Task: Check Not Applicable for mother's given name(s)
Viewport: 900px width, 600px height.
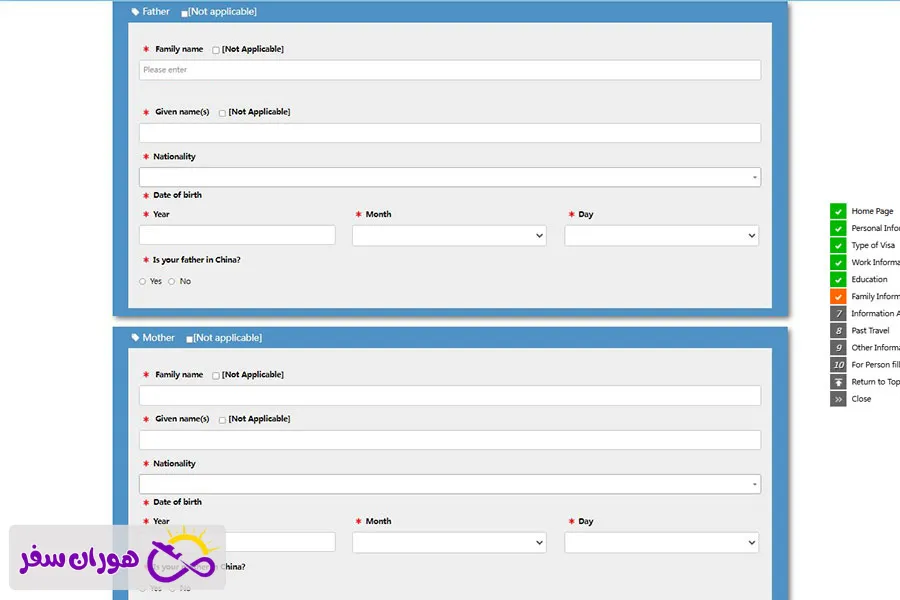Action: (x=222, y=420)
